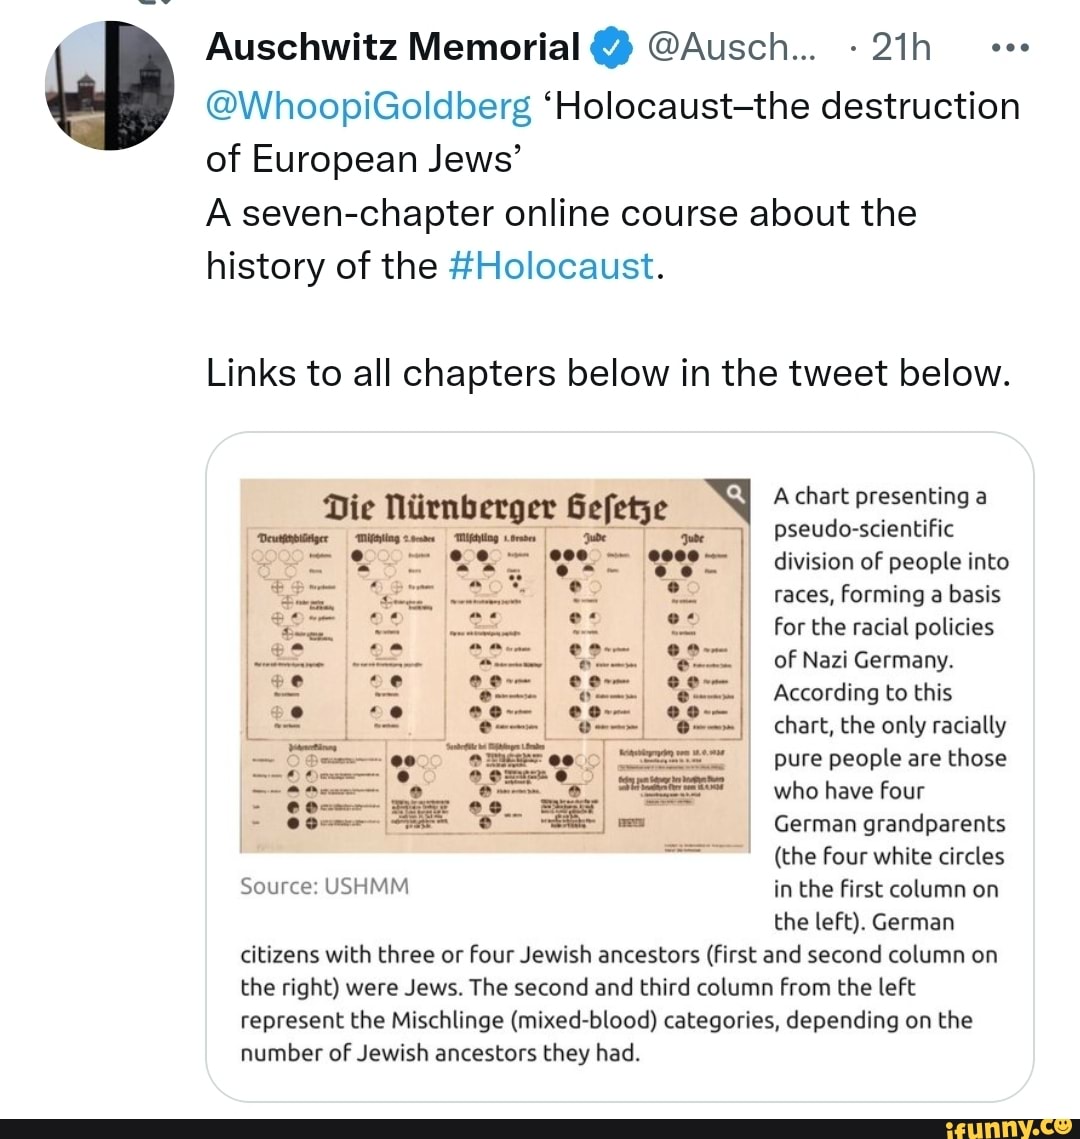Screen dimensions: 1080x1139
Task: Click the magnifier icon on the chart
Action: tap(735, 492)
